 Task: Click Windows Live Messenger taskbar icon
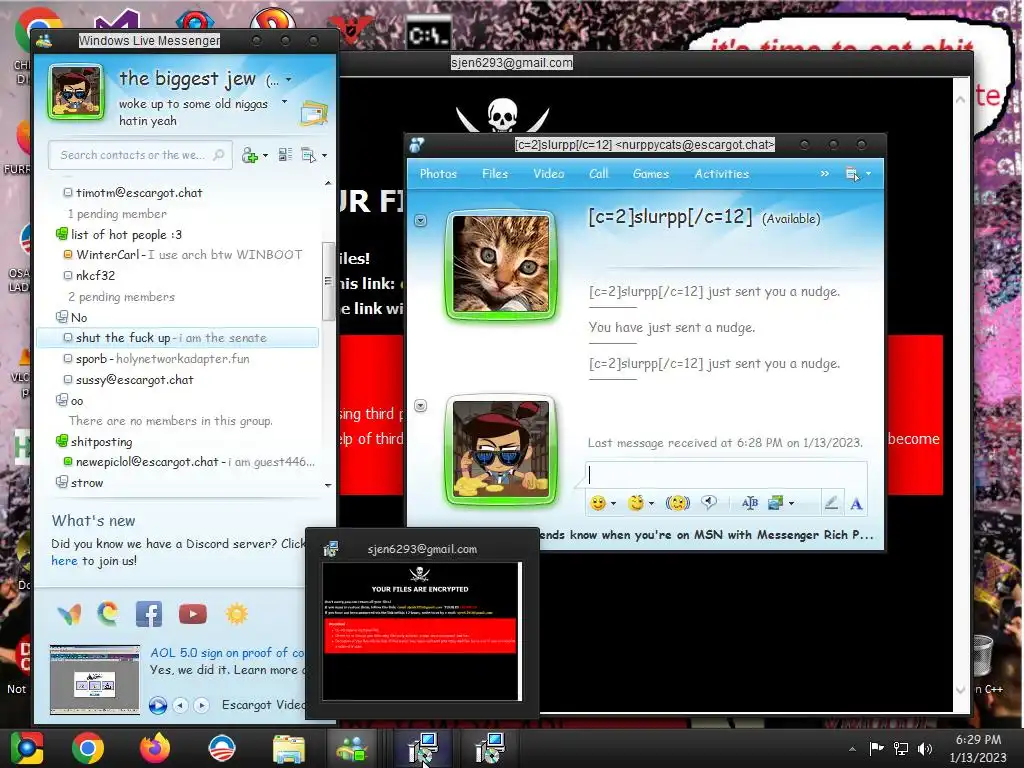click(x=351, y=749)
